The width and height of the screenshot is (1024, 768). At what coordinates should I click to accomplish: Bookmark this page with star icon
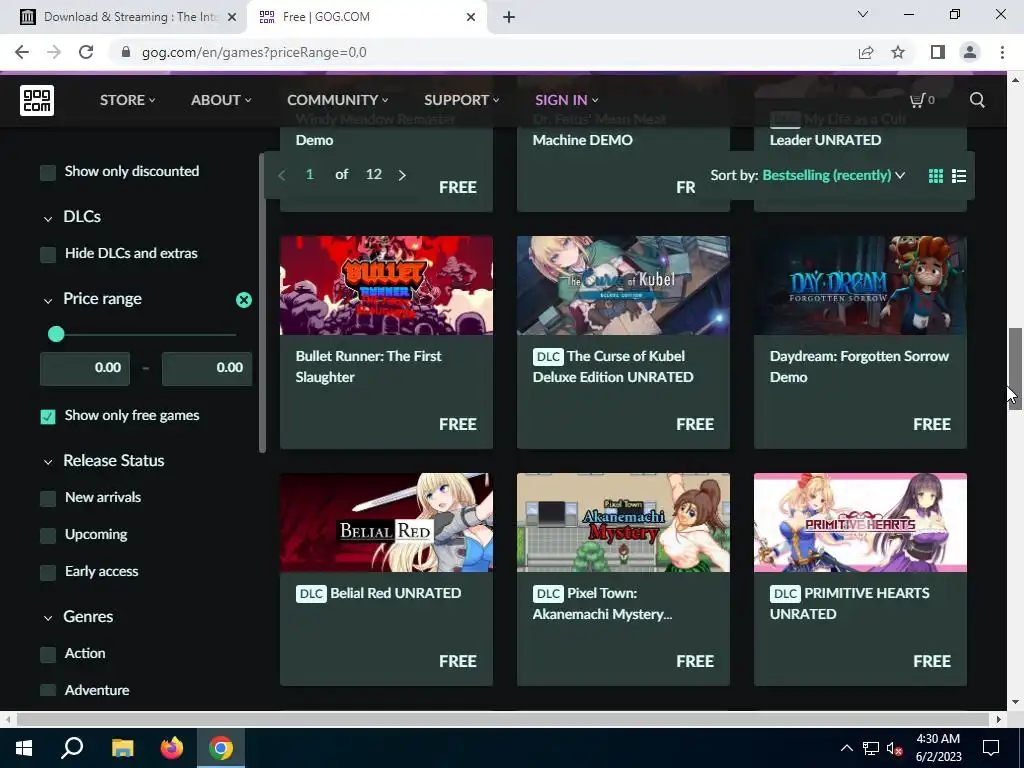[898, 52]
